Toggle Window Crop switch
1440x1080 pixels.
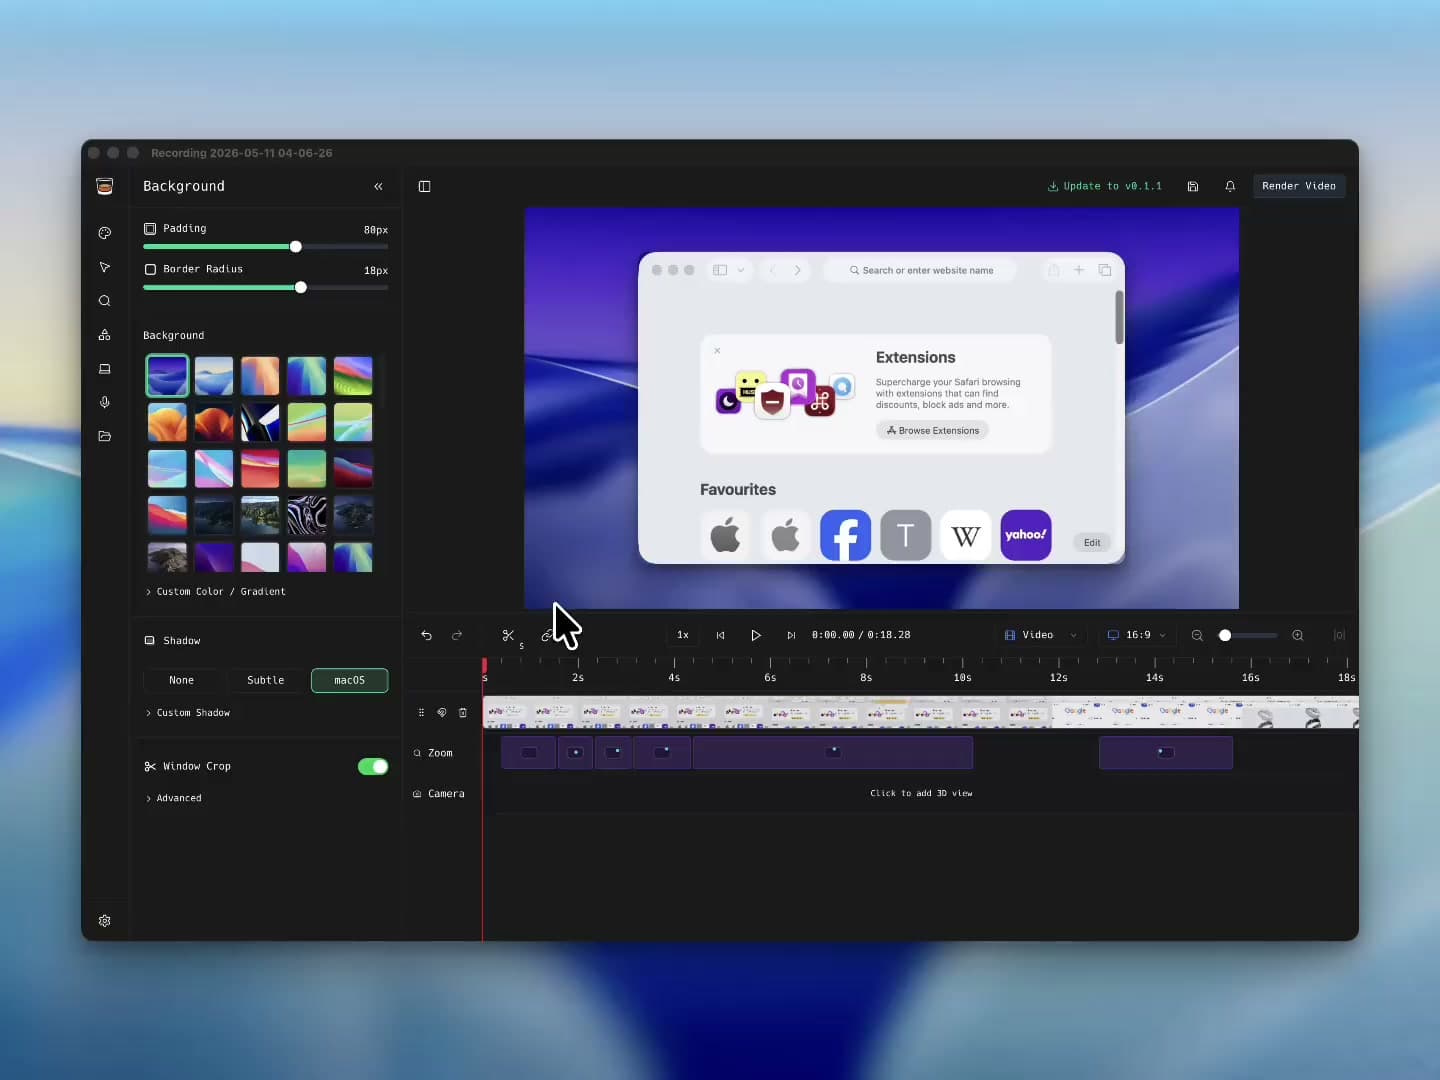tap(373, 766)
